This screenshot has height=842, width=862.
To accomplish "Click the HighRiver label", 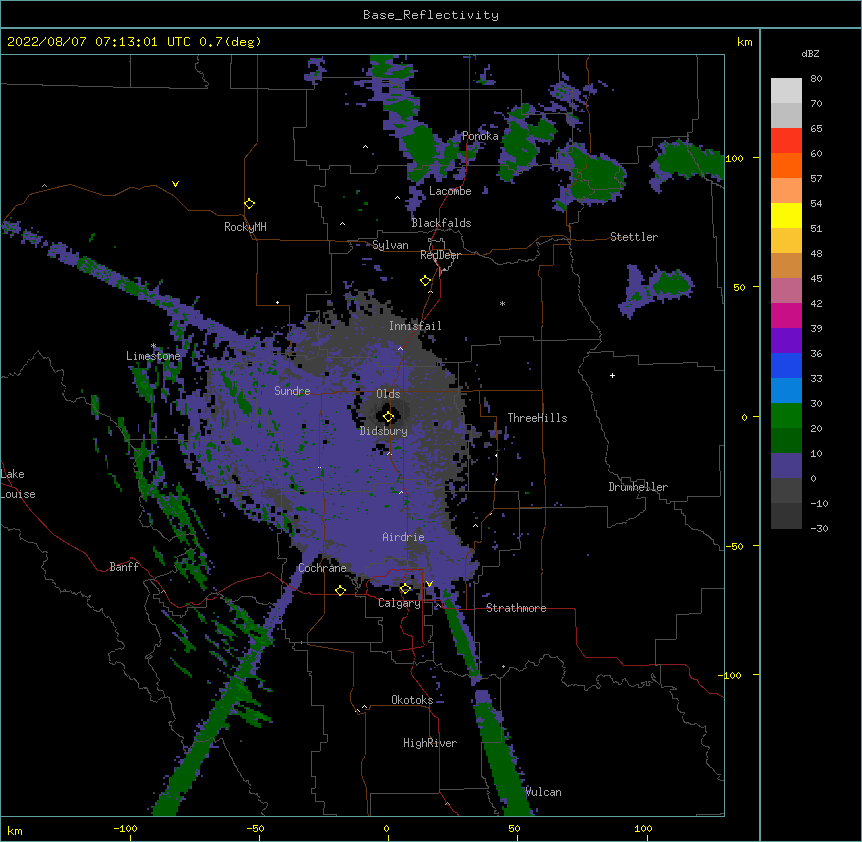I will tap(430, 743).
